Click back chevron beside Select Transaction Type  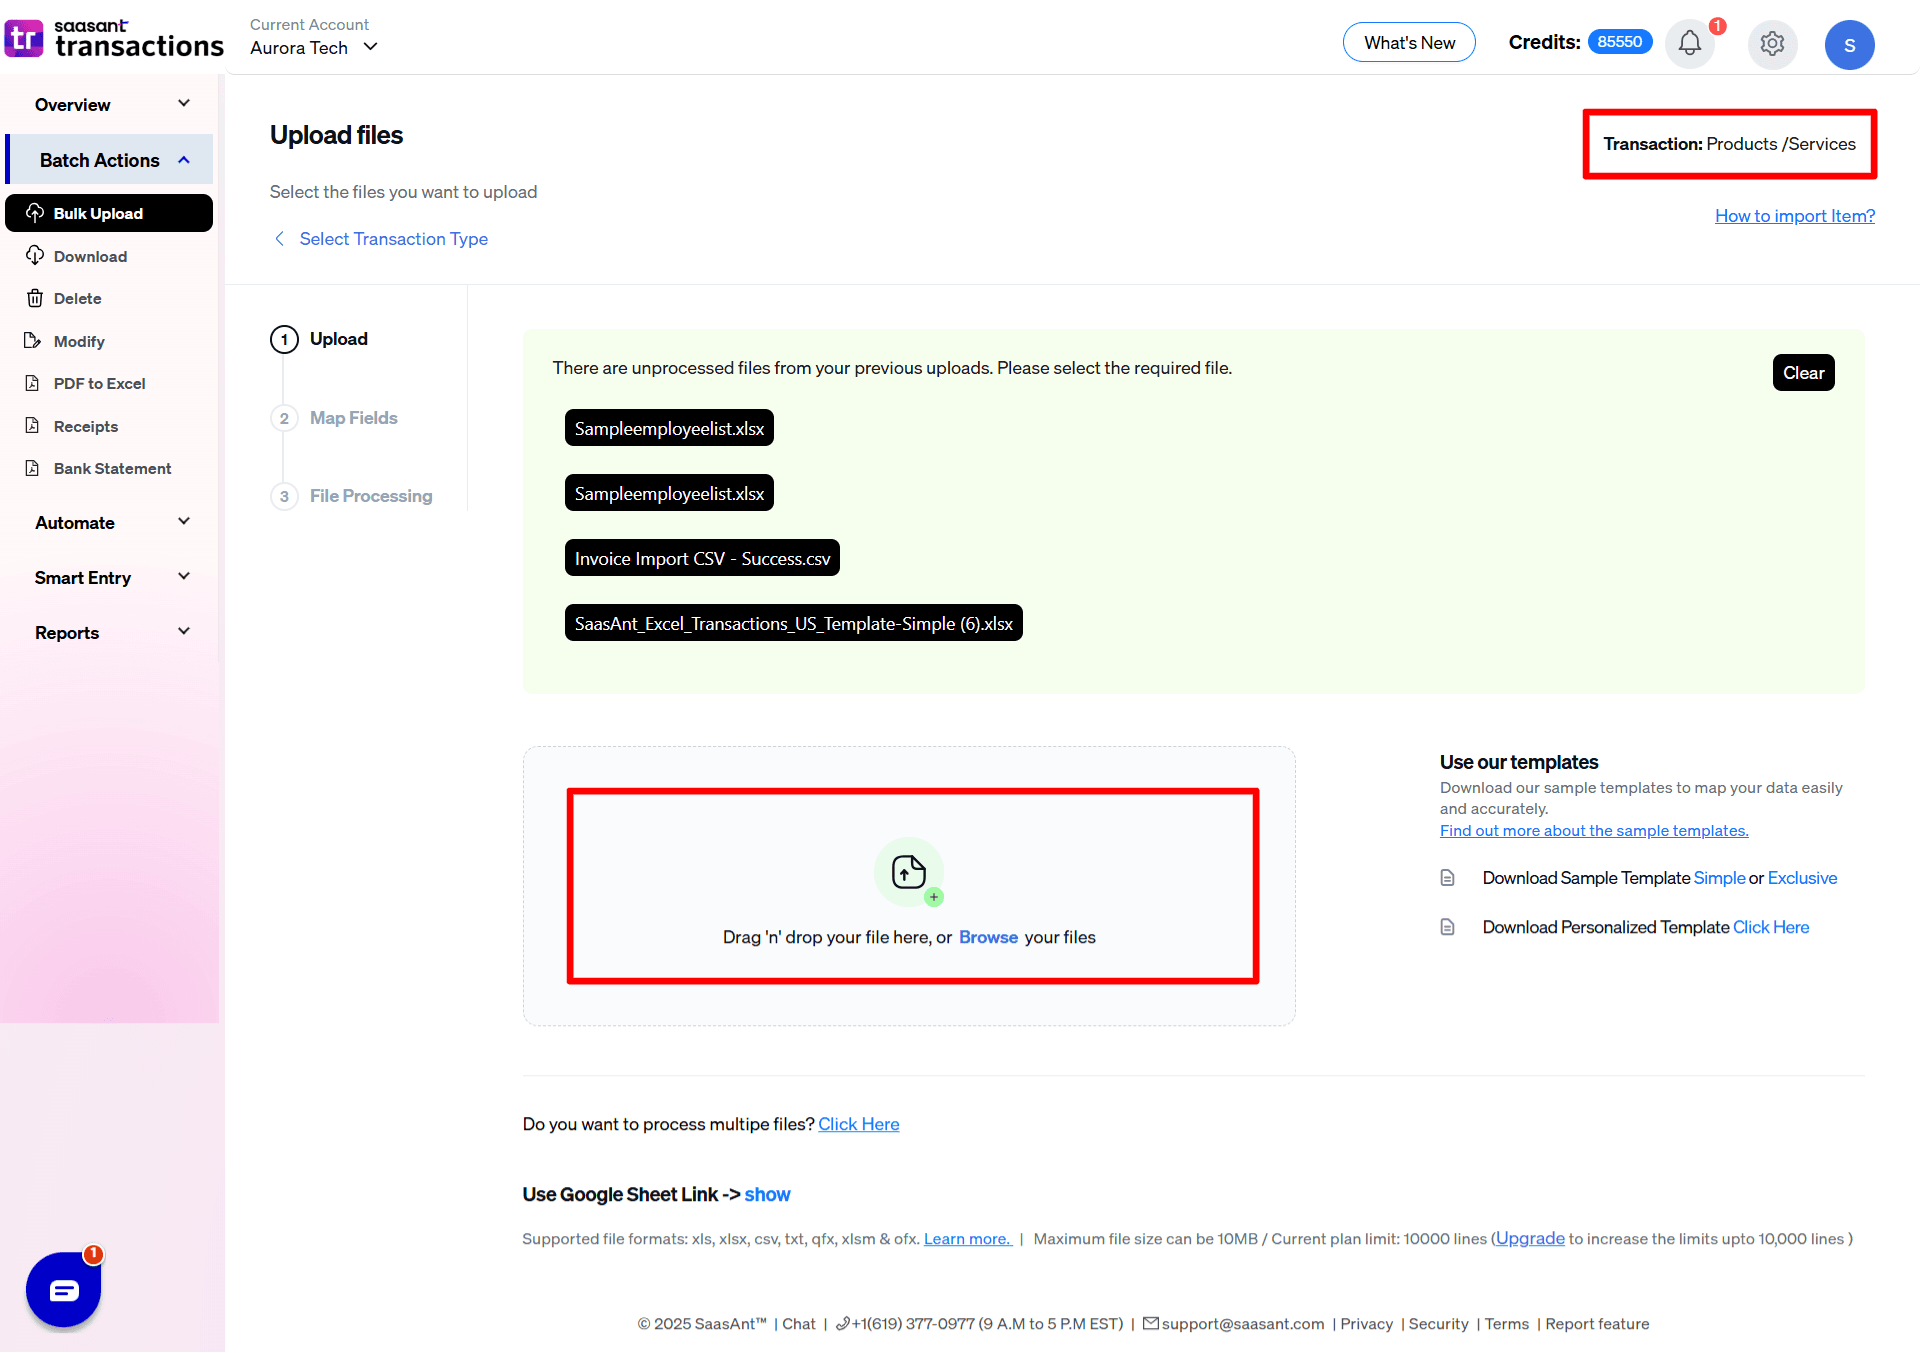coord(280,238)
